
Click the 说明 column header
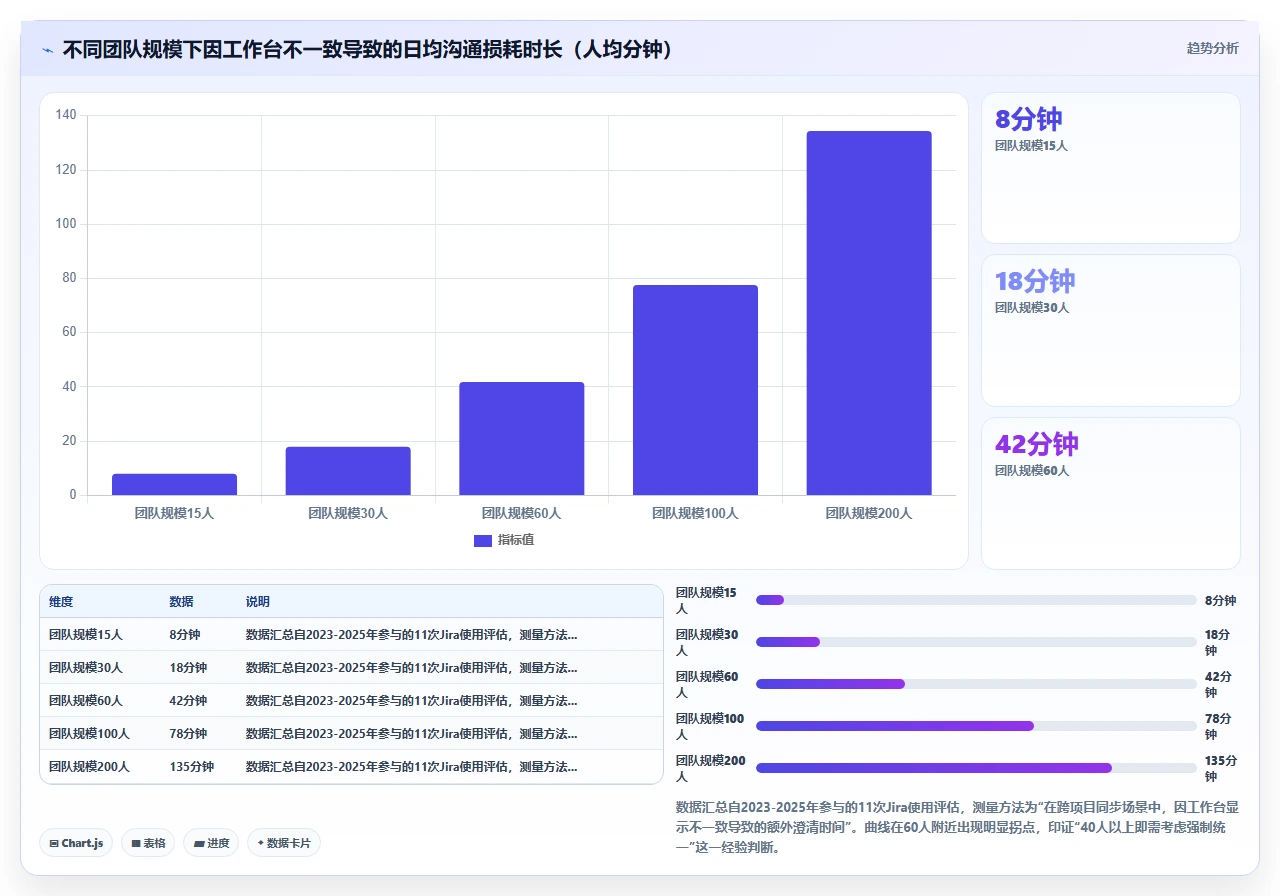tap(258, 602)
